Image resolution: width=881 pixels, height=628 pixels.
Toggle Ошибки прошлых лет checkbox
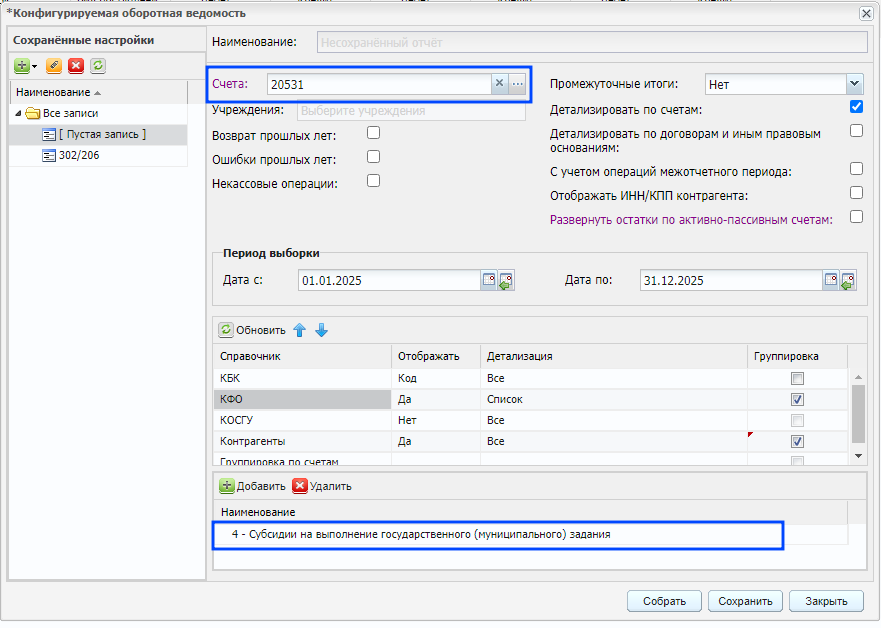[x=373, y=157]
